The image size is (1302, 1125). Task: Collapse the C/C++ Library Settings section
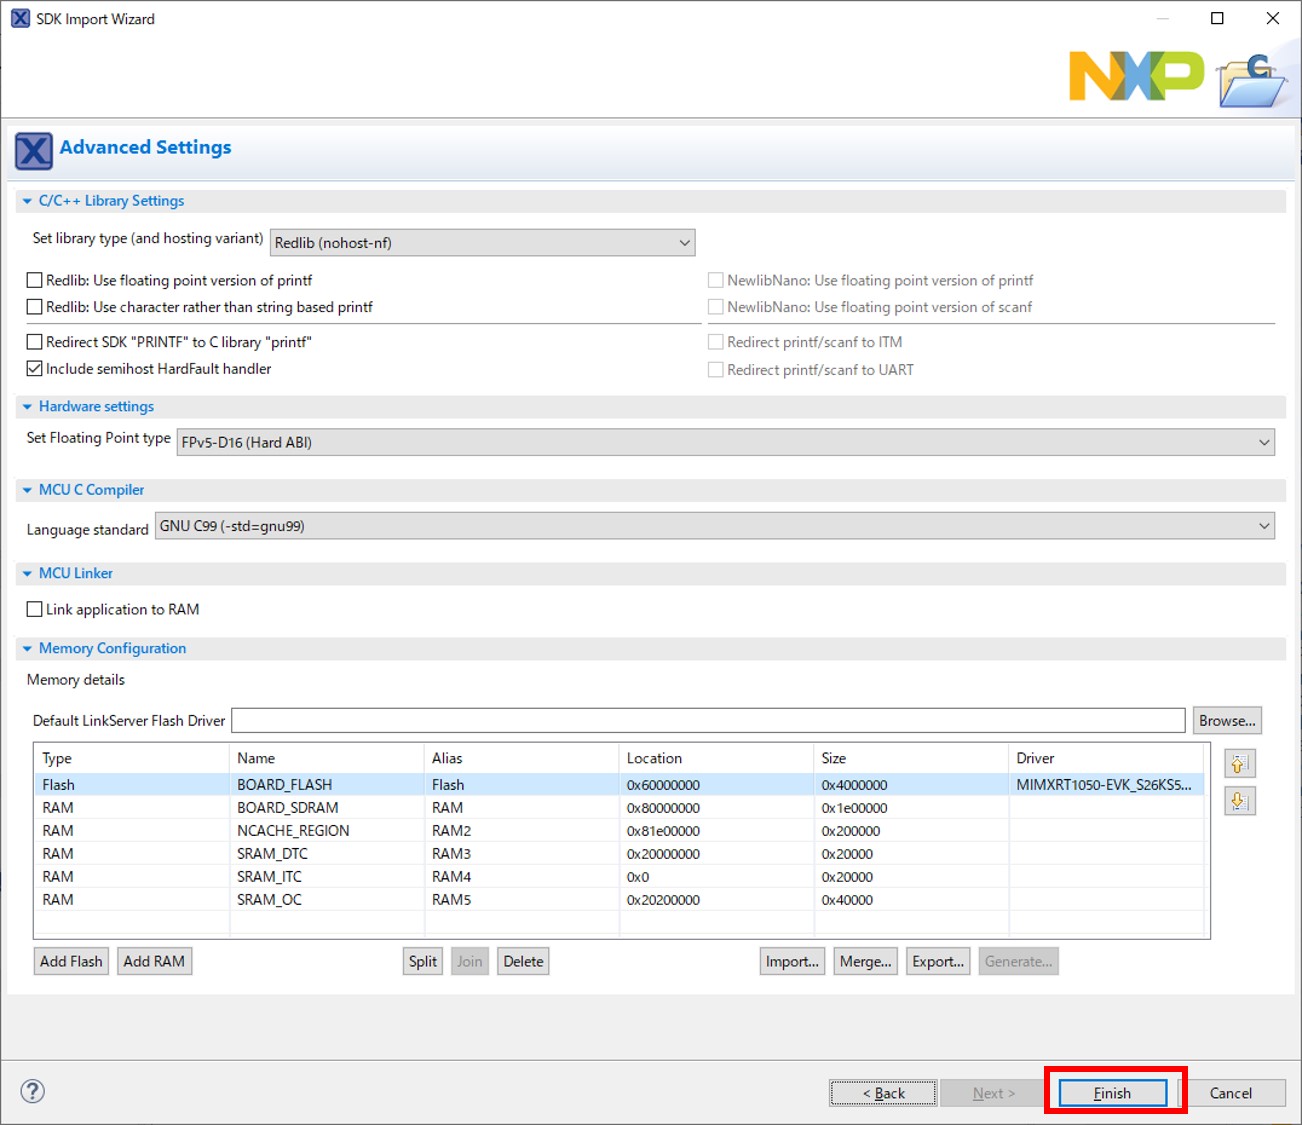27,201
